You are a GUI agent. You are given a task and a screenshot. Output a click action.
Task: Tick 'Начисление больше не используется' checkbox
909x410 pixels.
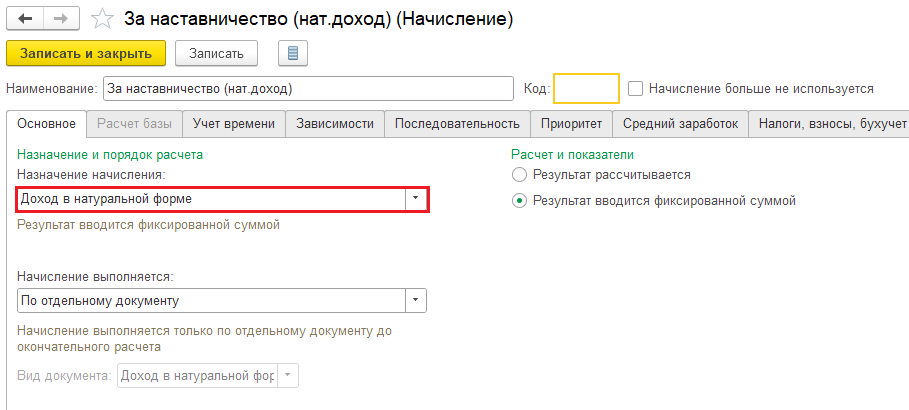[635, 88]
